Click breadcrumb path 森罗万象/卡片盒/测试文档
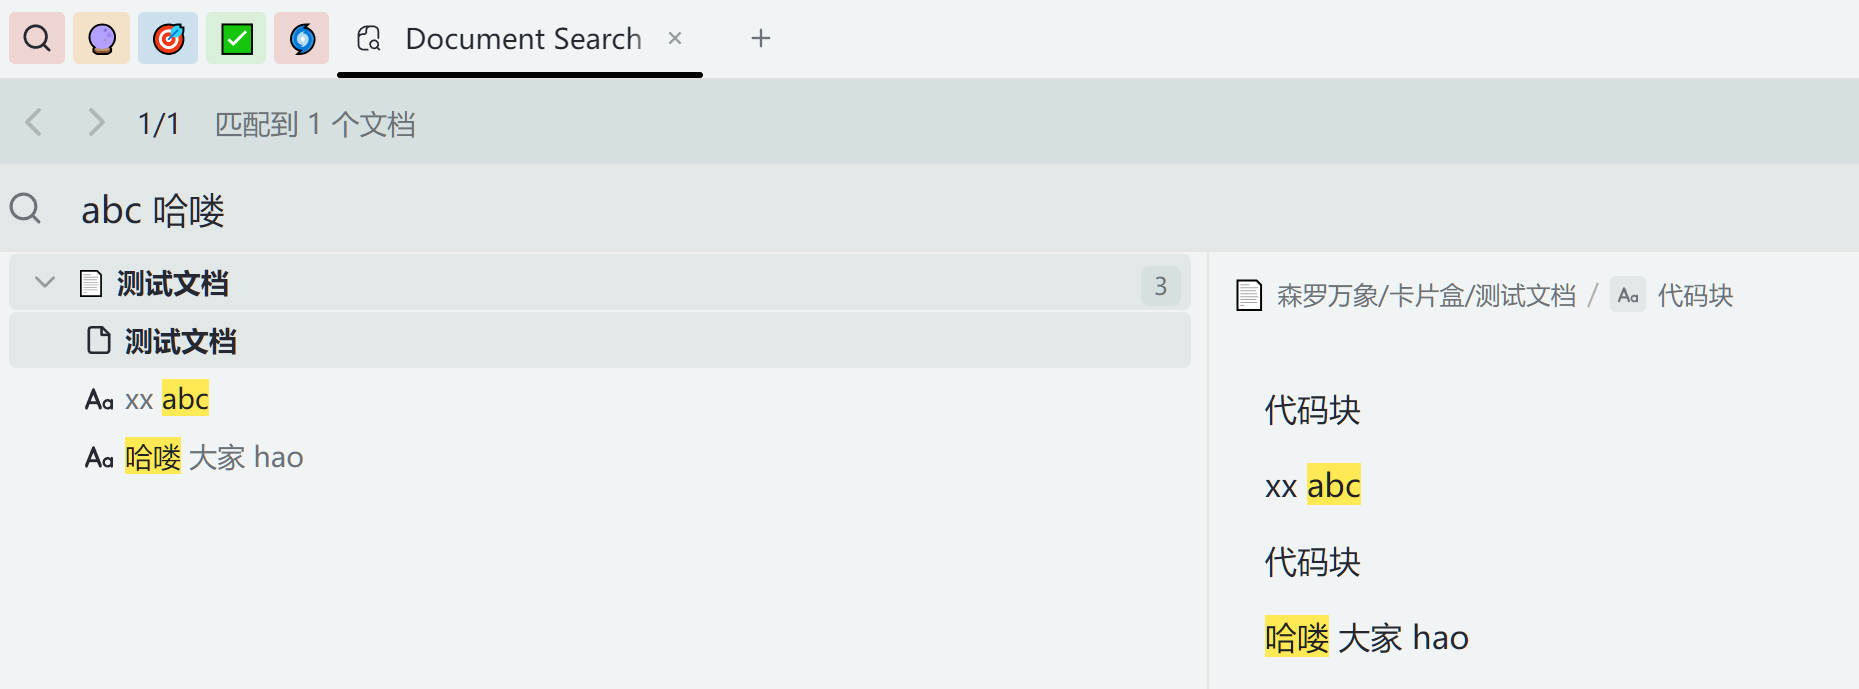This screenshot has width=1859, height=689. point(1425,296)
